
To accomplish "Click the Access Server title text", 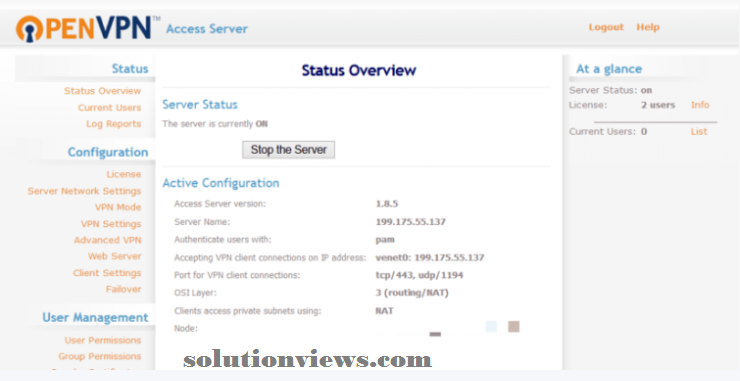I will (x=207, y=29).
